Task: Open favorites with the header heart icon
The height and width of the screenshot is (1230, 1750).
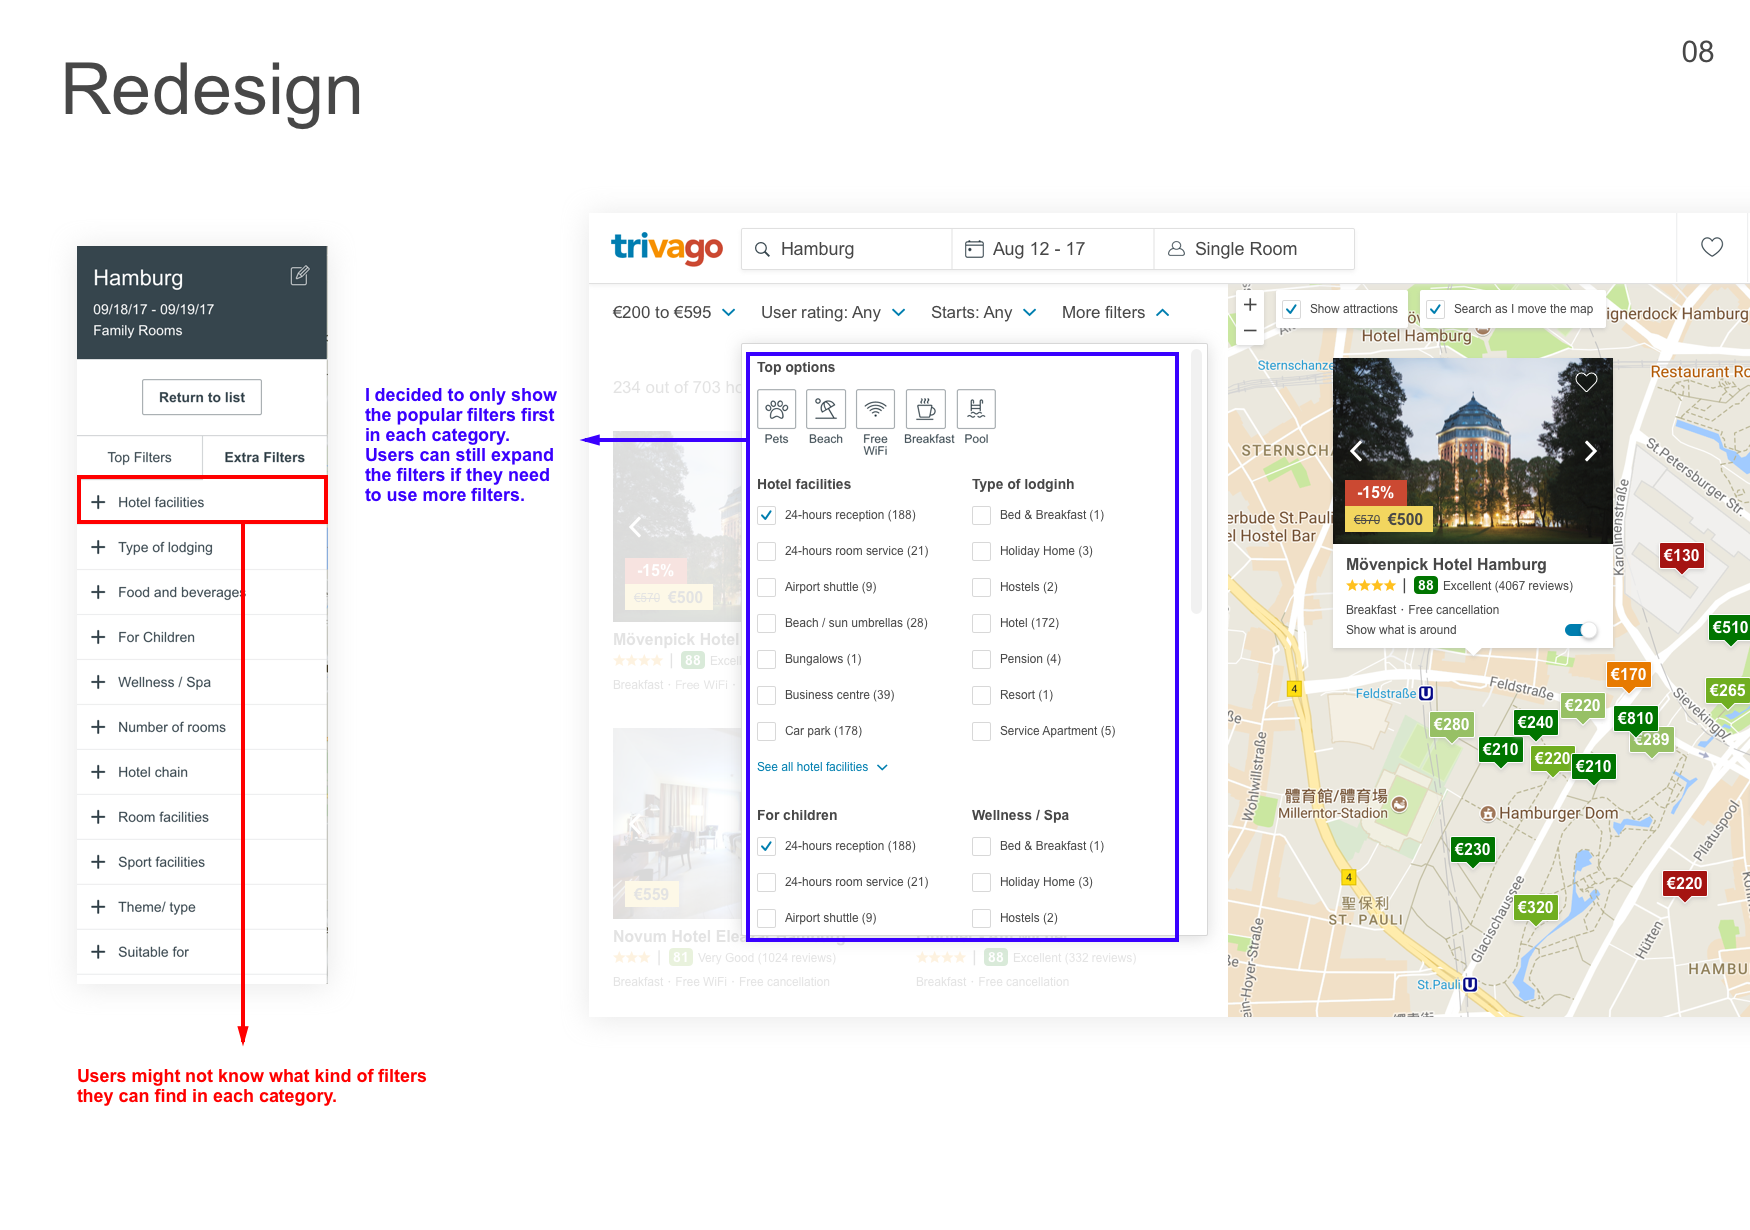Action: [x=1712, y=247]
